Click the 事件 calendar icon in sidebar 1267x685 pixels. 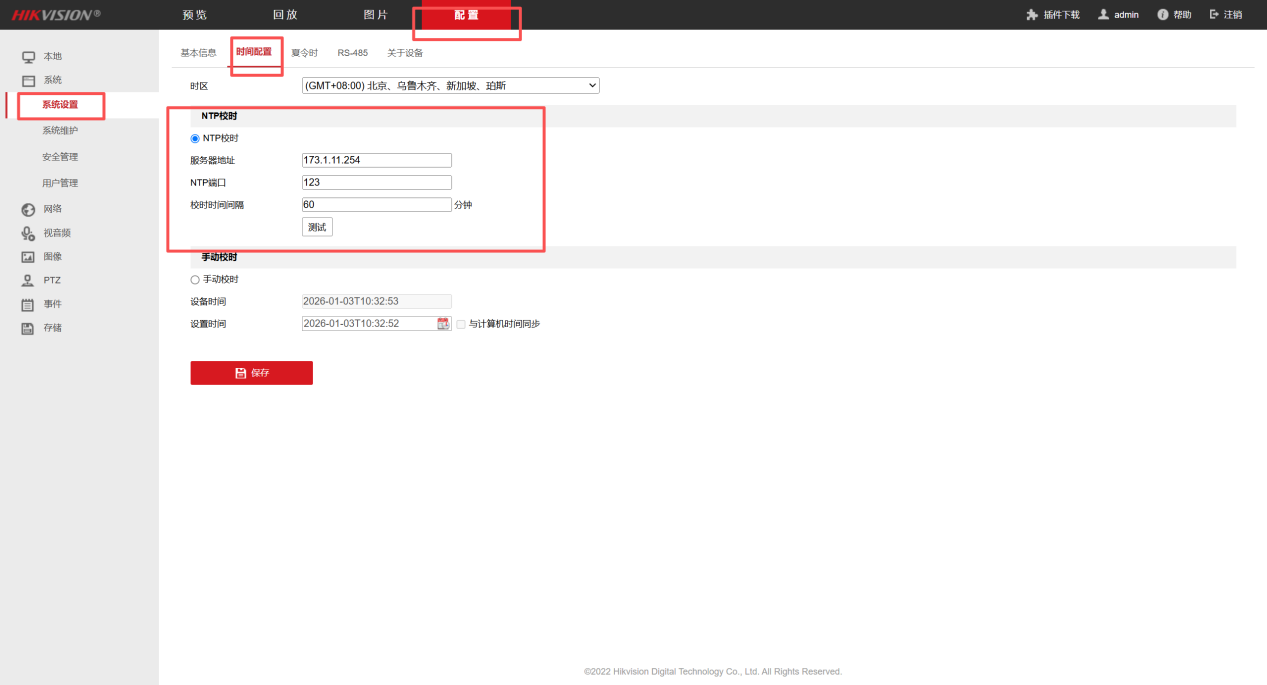[29, 305]
